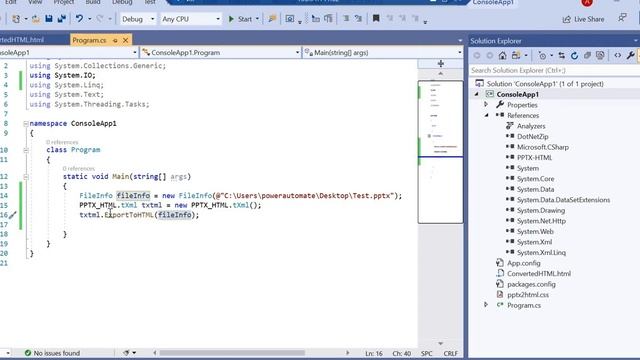640x360 pixels.
Task: Click the Ln: 16 line indicator
Action: [x=374, y=353]
